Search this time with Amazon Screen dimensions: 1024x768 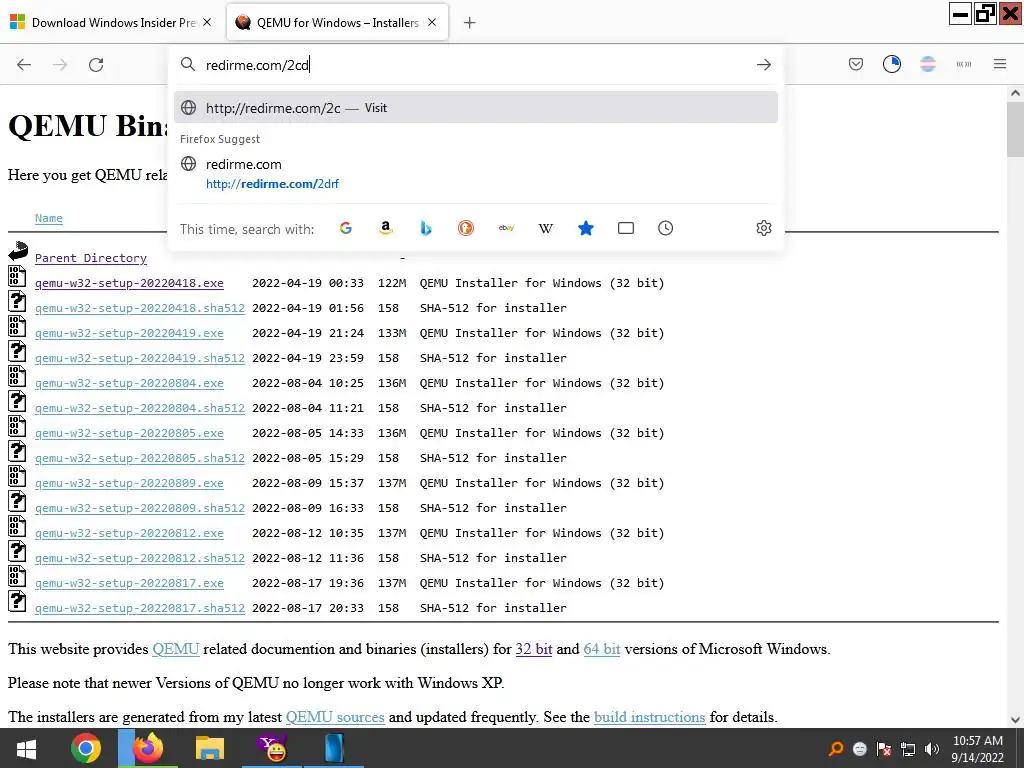[x=386, y=228]
